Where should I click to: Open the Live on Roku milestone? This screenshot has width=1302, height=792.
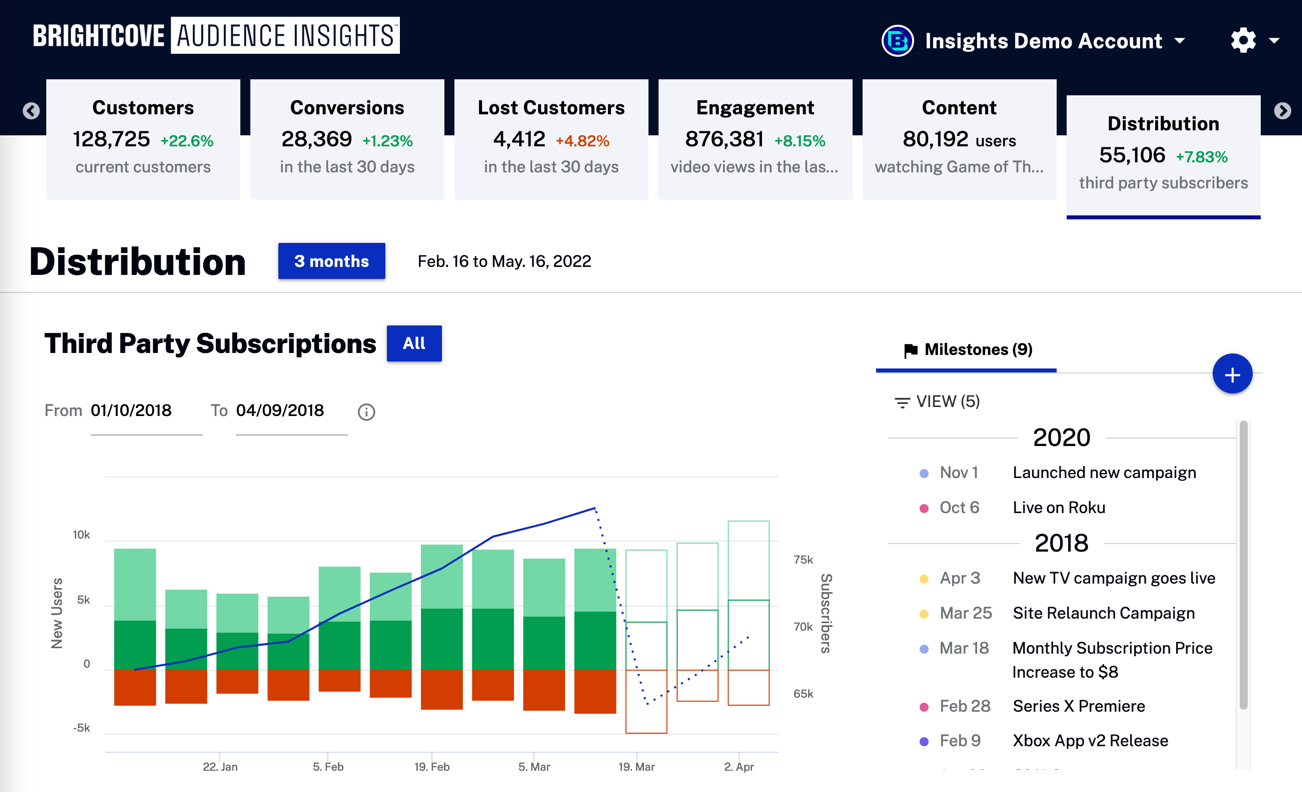pos(1058,508)
